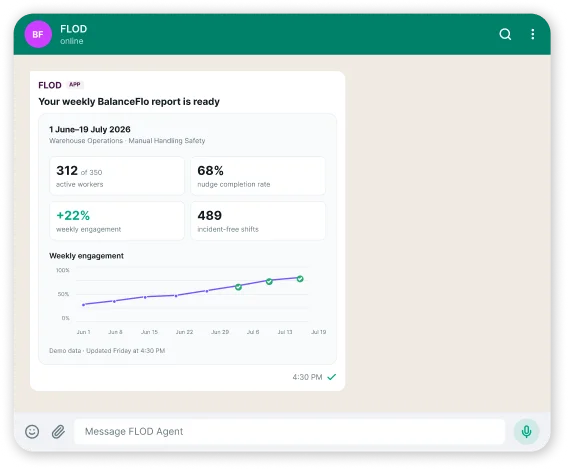Open the three-dot more options menu
Screen dimensions: 569x470
(532, 34)
